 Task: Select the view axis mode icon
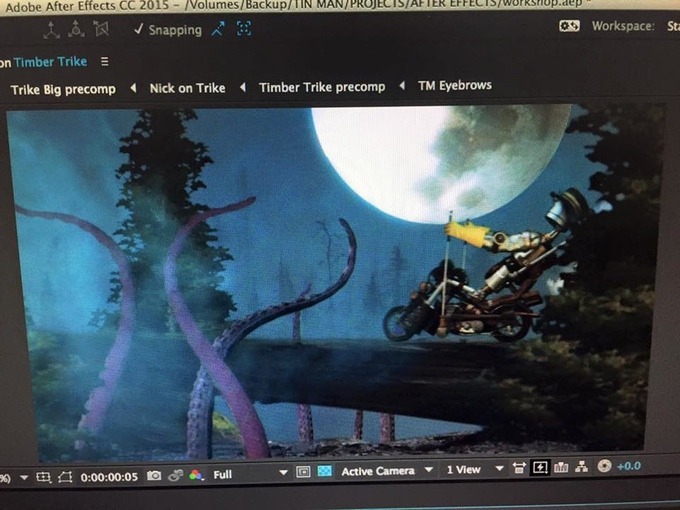(x=101, y=29)
